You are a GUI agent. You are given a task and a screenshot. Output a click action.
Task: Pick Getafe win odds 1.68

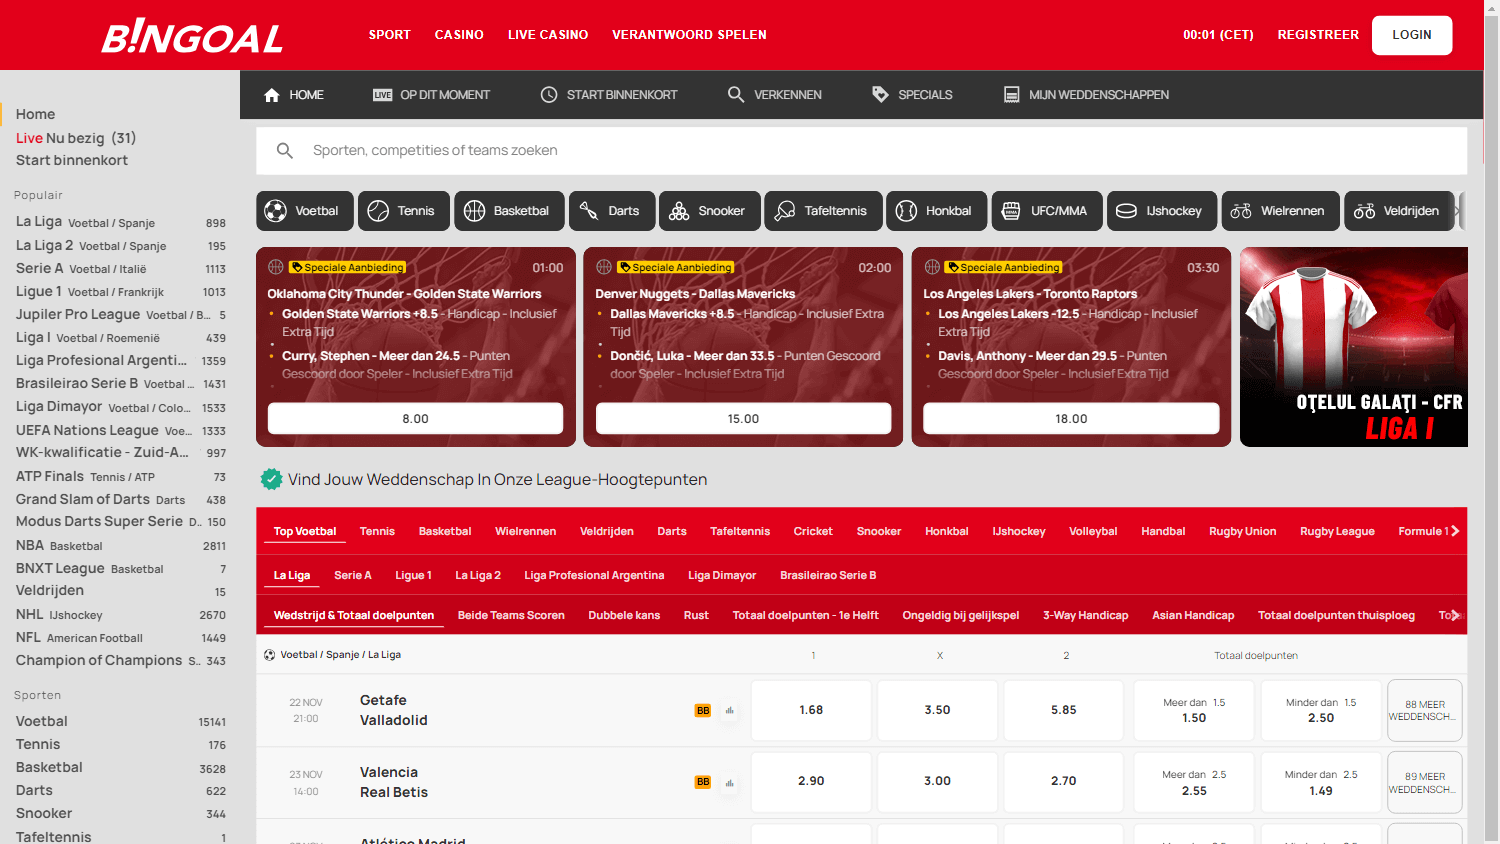(811, 711)
